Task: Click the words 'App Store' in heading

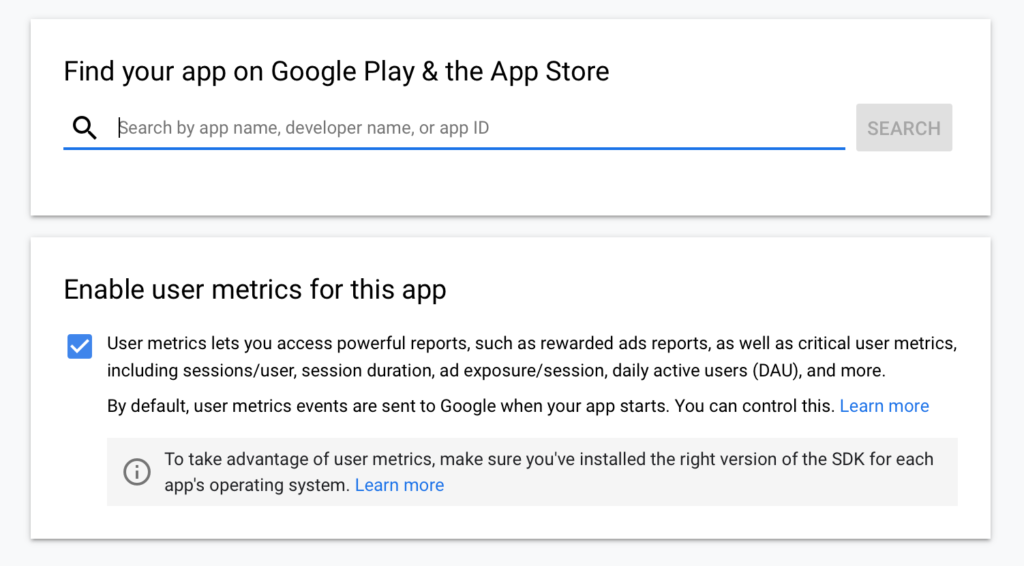Action: click(x=550, y=71)
